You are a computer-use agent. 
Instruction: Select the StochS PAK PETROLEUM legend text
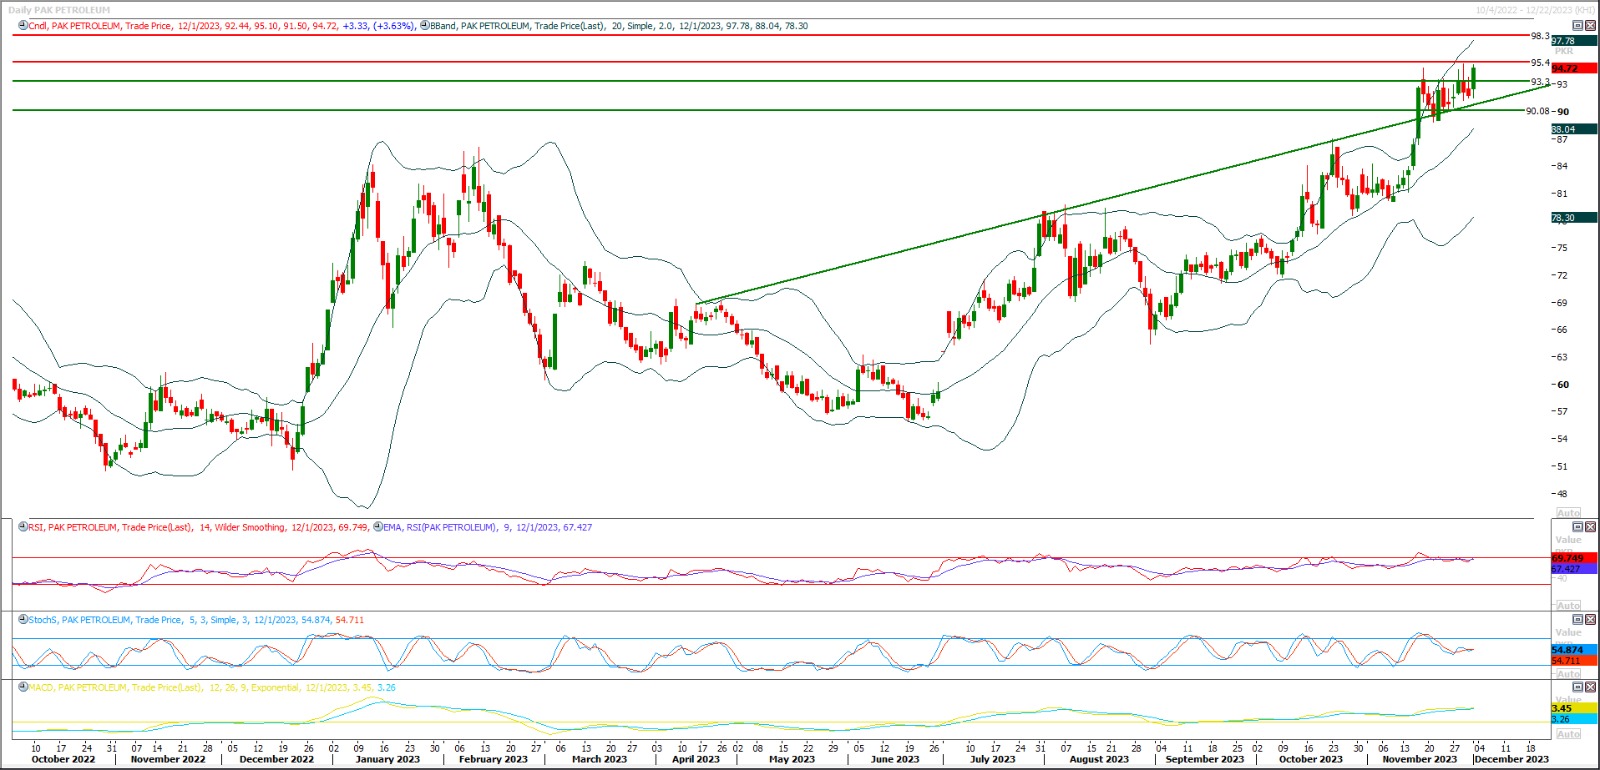196,620
